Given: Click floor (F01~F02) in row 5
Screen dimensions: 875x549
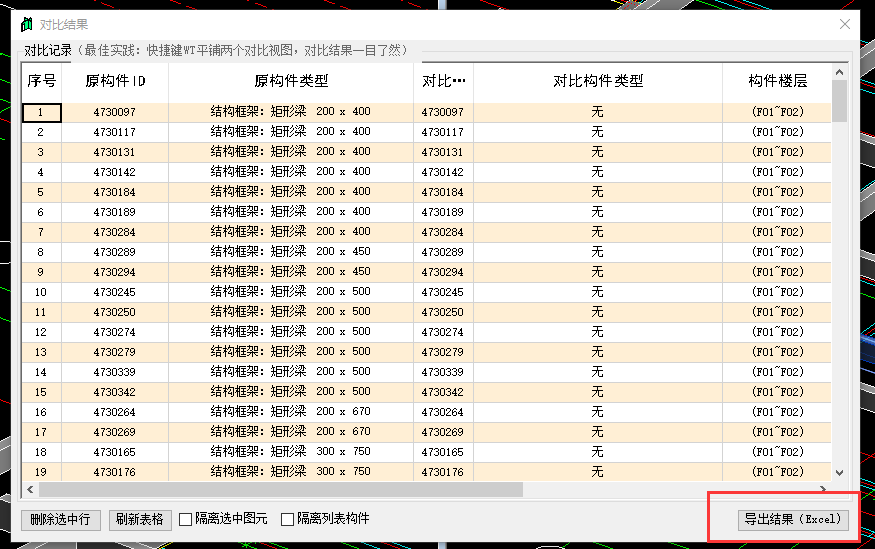Looking at the screenshot, I should point(777,192).
